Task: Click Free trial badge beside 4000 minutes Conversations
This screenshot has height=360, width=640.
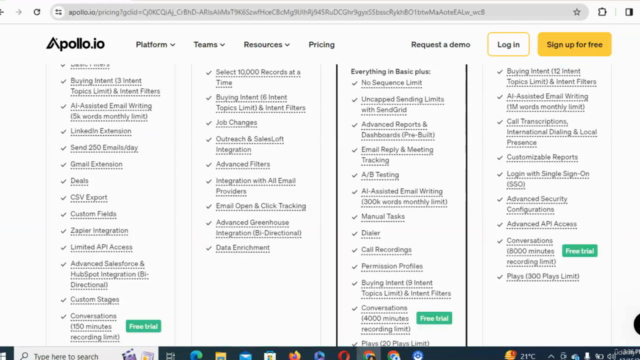Action: [434, 318]
